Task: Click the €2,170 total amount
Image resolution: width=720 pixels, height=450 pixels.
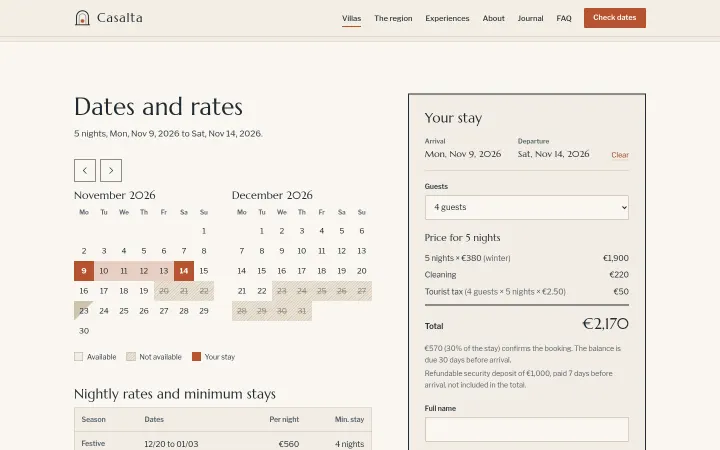Action: (x=606, y=324)
